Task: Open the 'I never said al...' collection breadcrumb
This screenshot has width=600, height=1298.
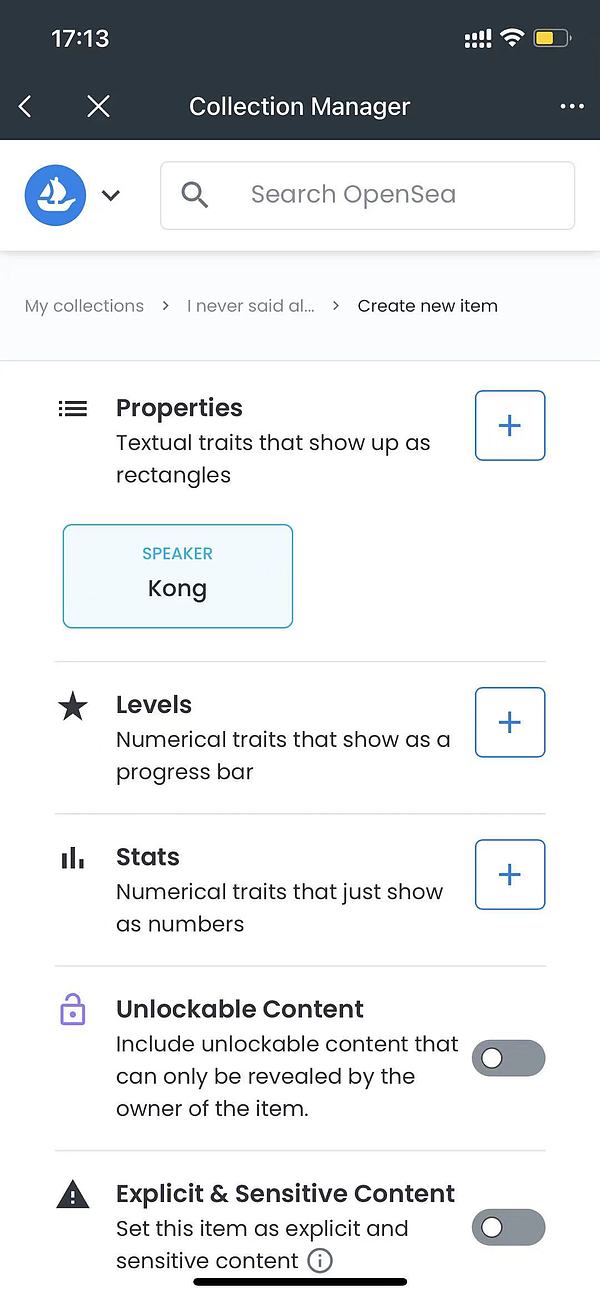Action: click(250, 306)
